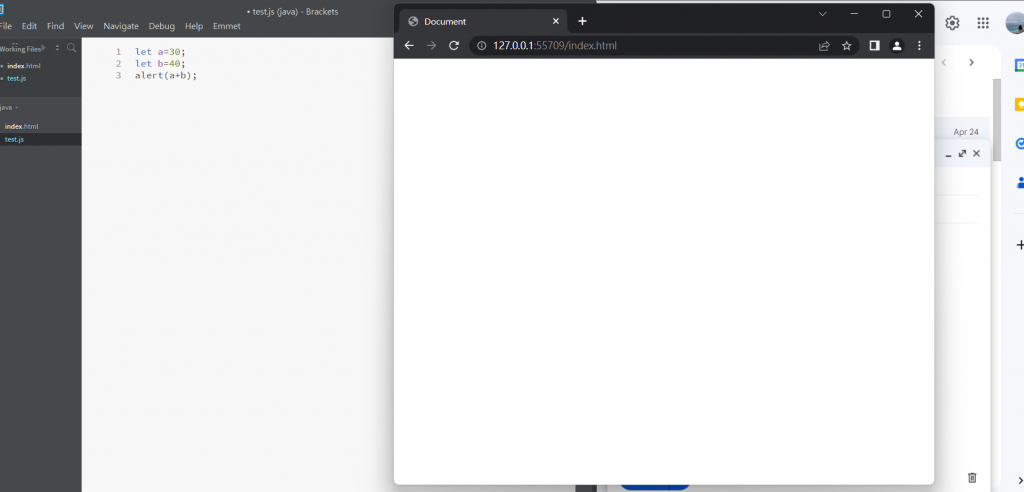Open the Navigate menu in Brackets
This screenshot has height=492, width=1024.
pos(121,26)
